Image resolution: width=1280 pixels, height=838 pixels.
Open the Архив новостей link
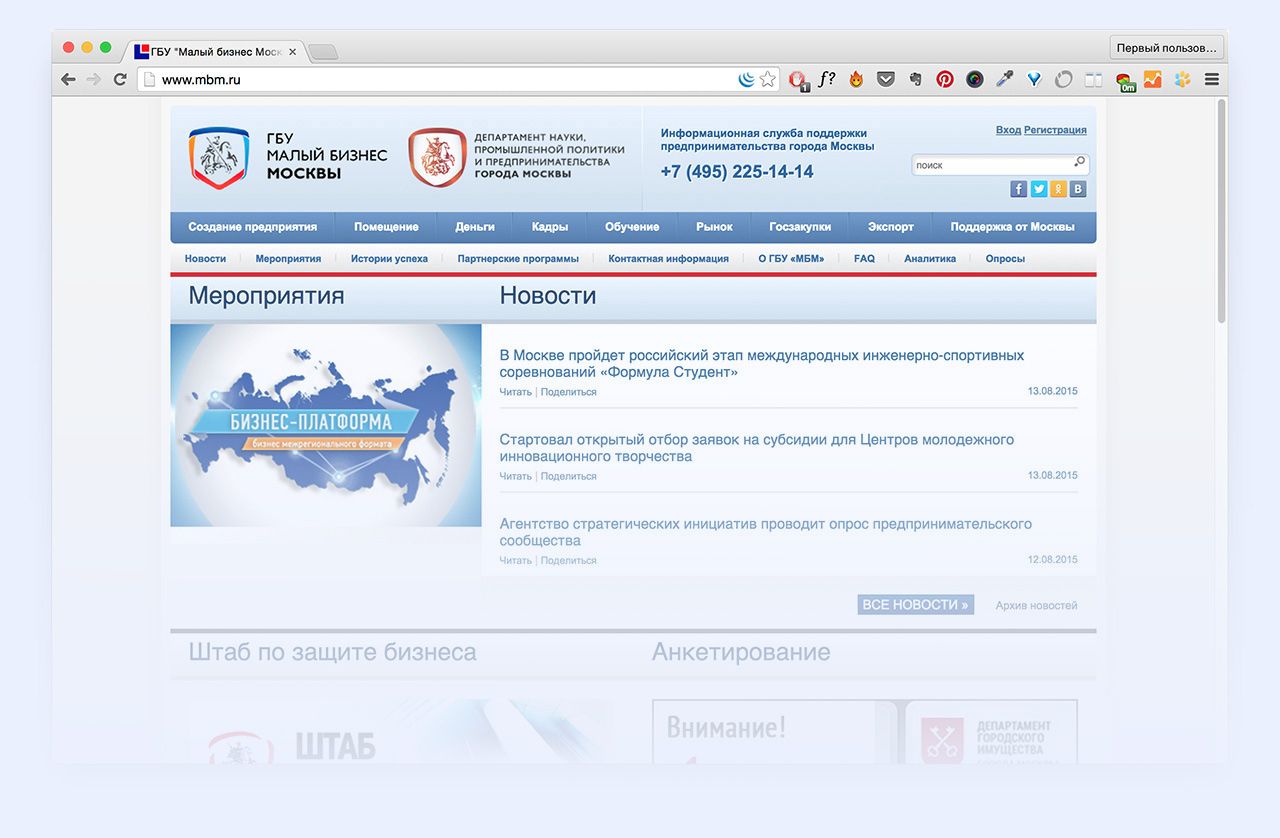click(1037, 605)
